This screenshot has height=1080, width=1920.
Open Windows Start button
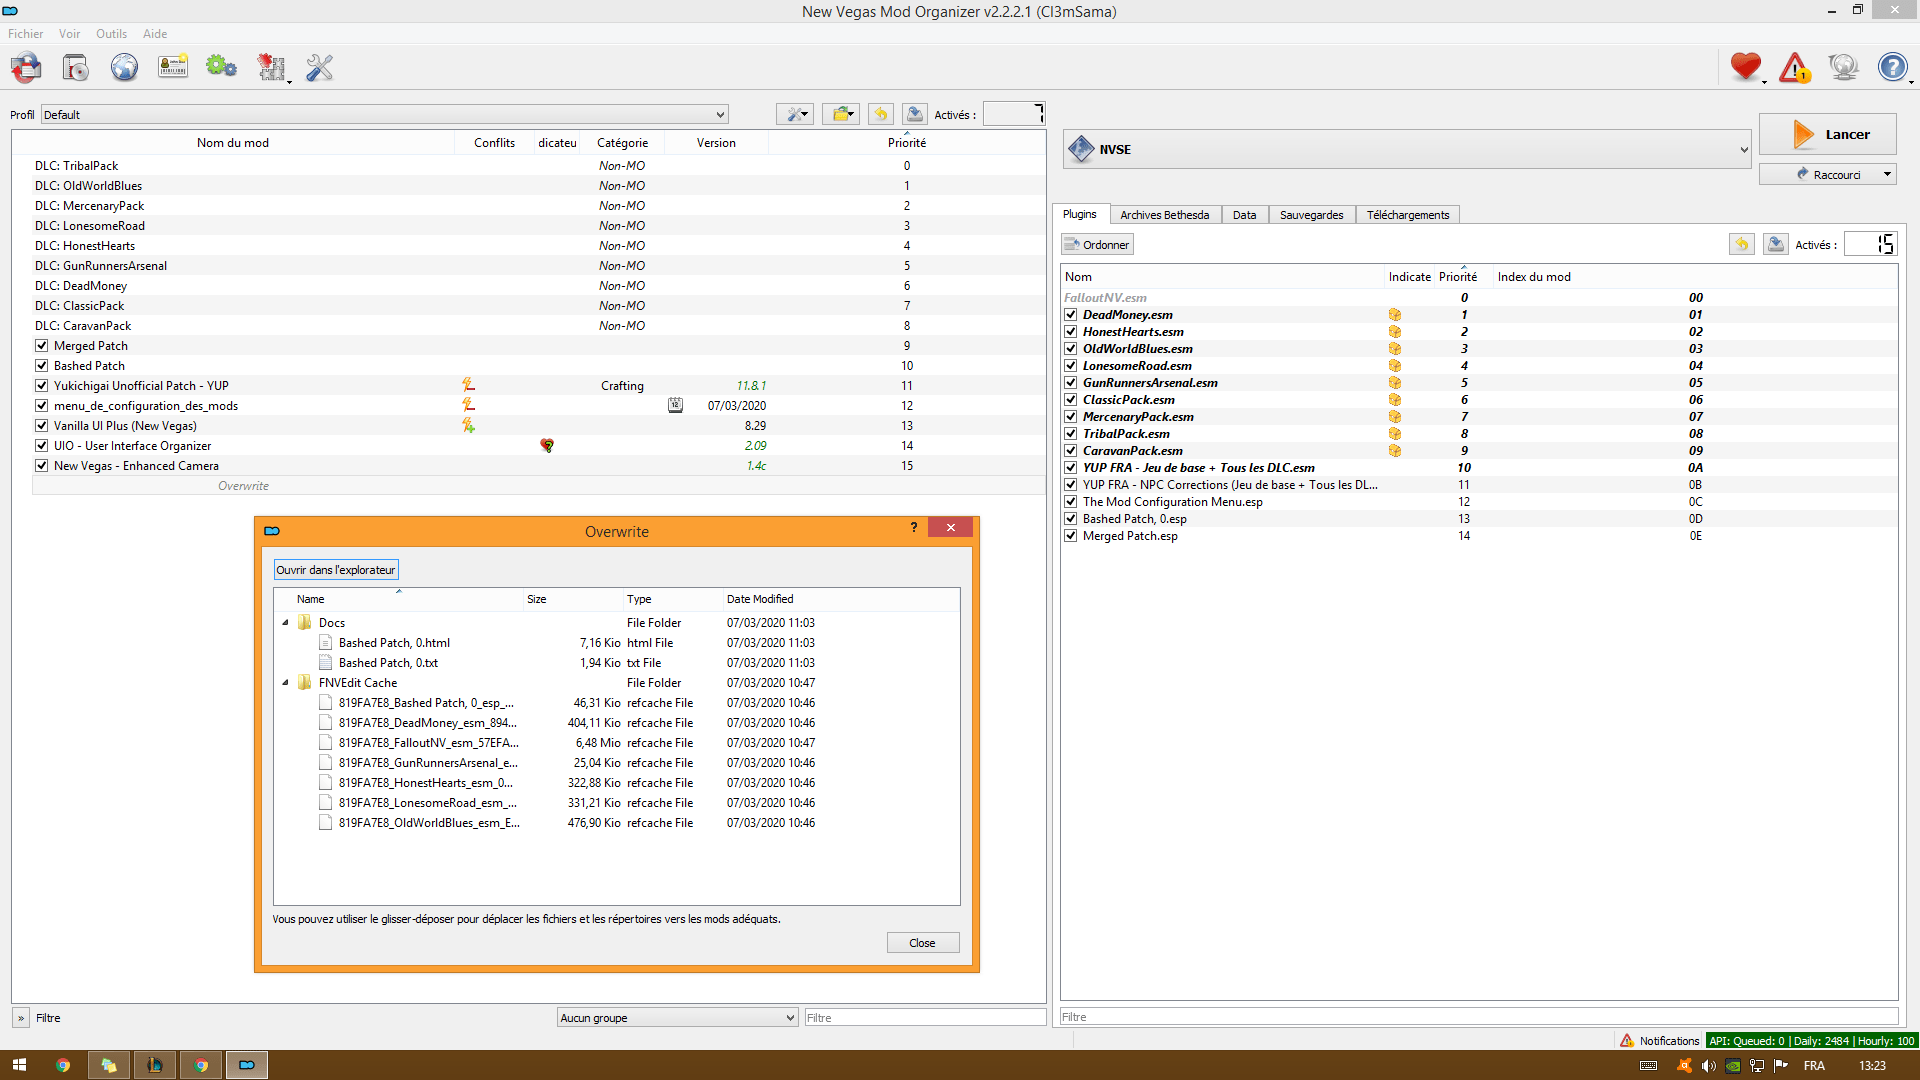(19, 1065)
